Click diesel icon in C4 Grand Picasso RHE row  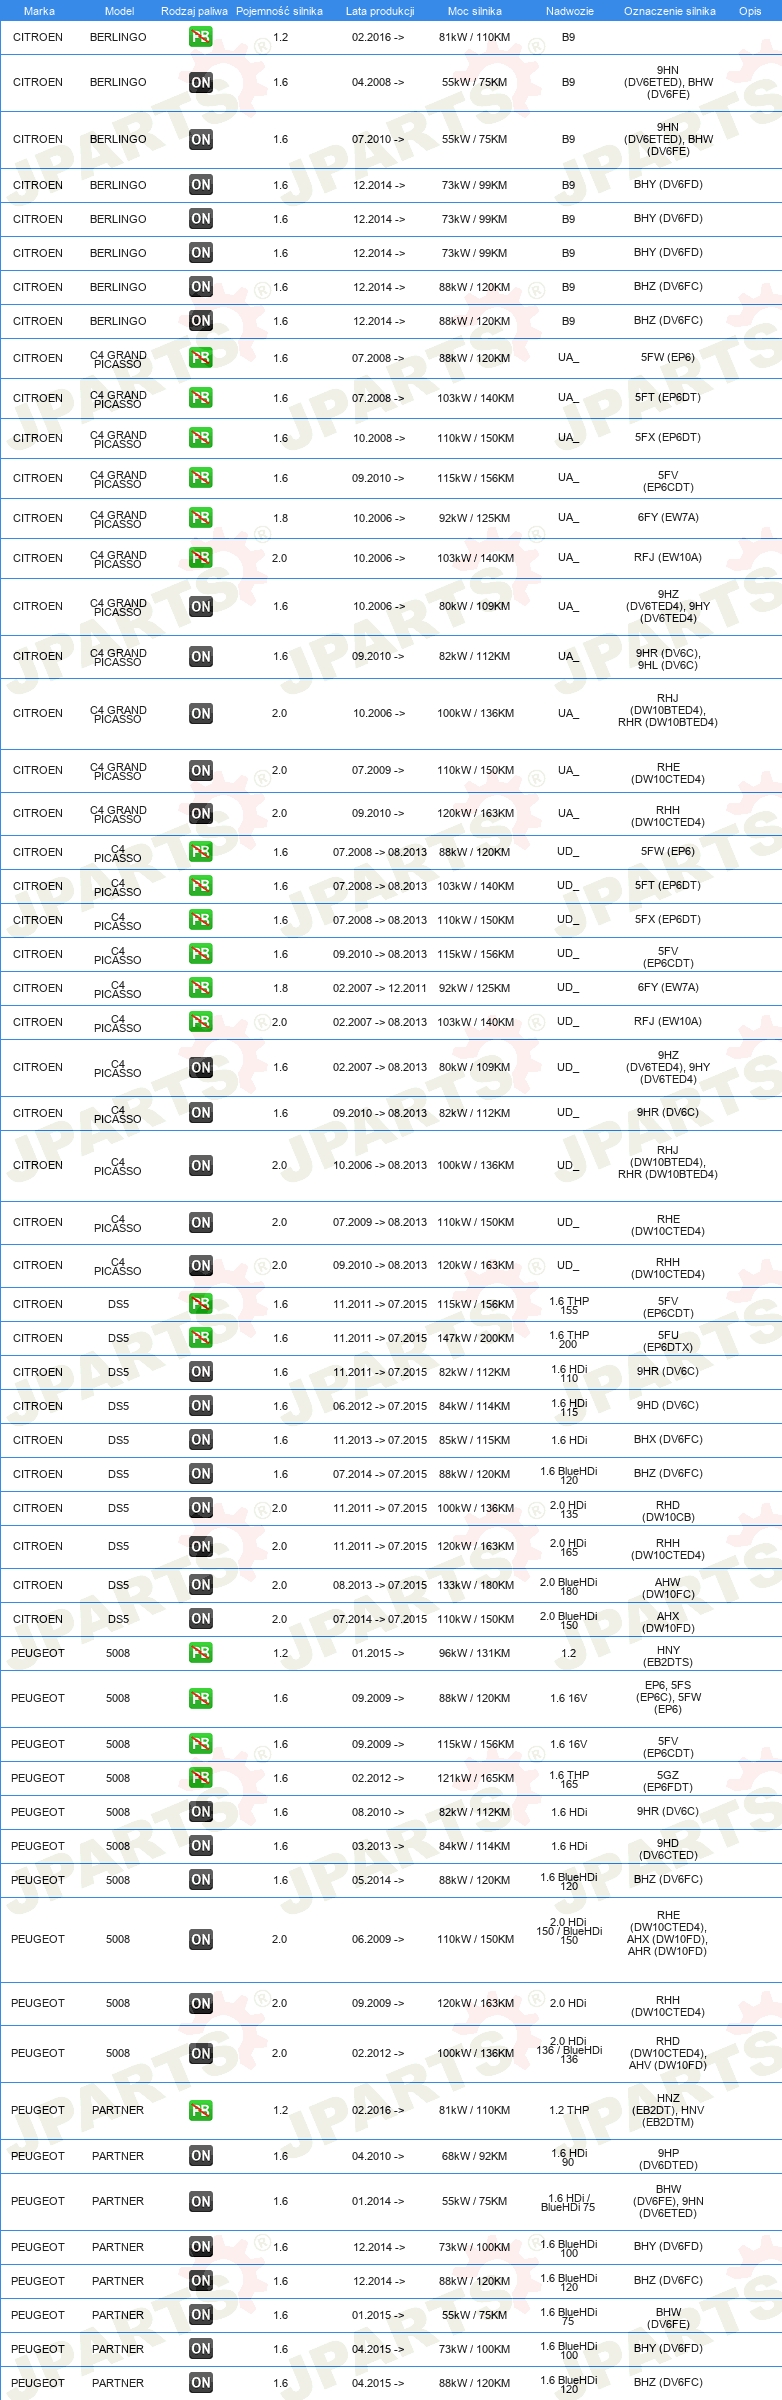201,771
